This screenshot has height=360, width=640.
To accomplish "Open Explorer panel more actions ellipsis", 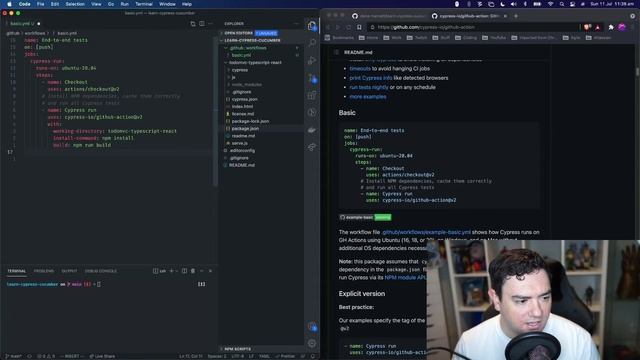I will (296, 24).
